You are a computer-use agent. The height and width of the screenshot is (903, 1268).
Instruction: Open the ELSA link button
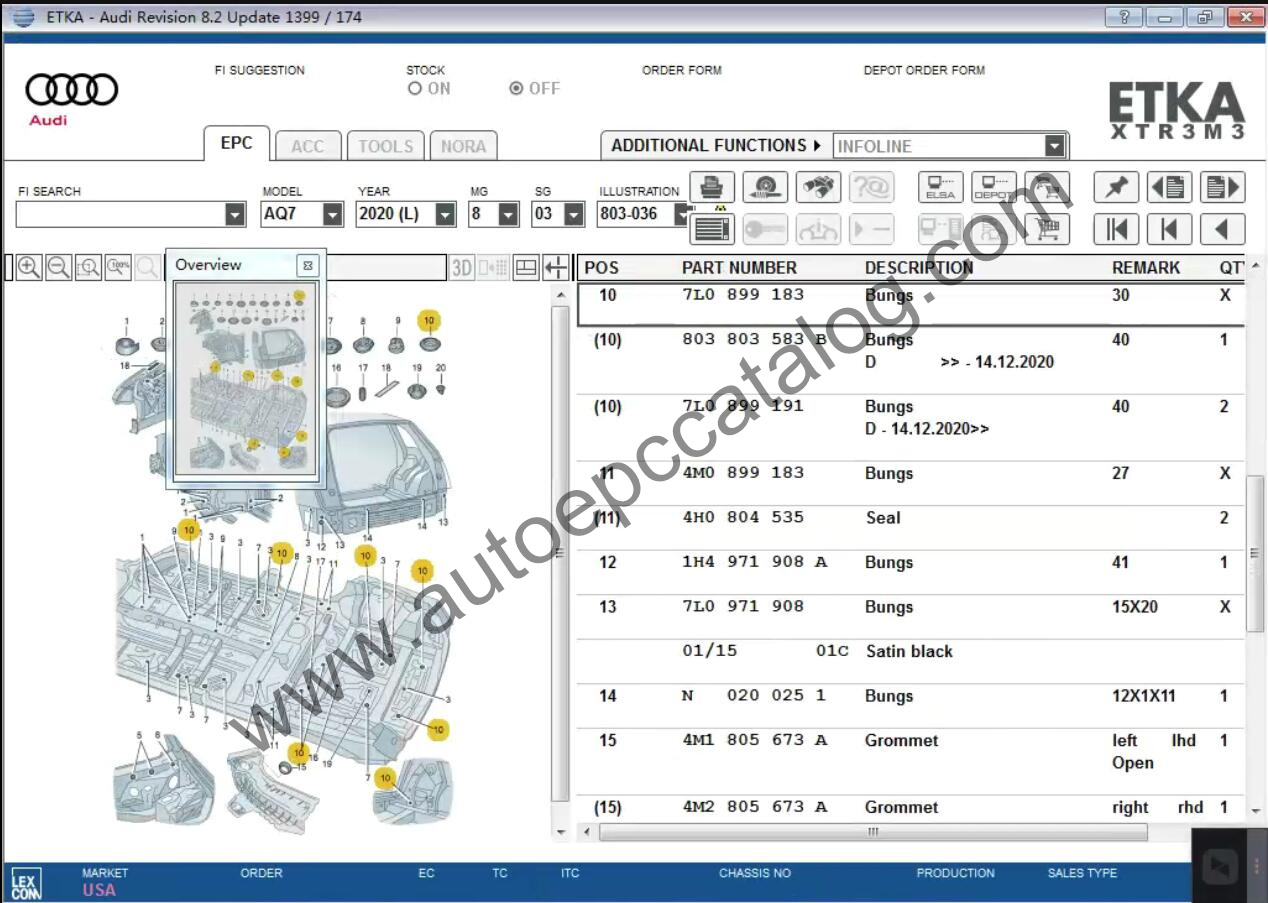click(941, 187)
